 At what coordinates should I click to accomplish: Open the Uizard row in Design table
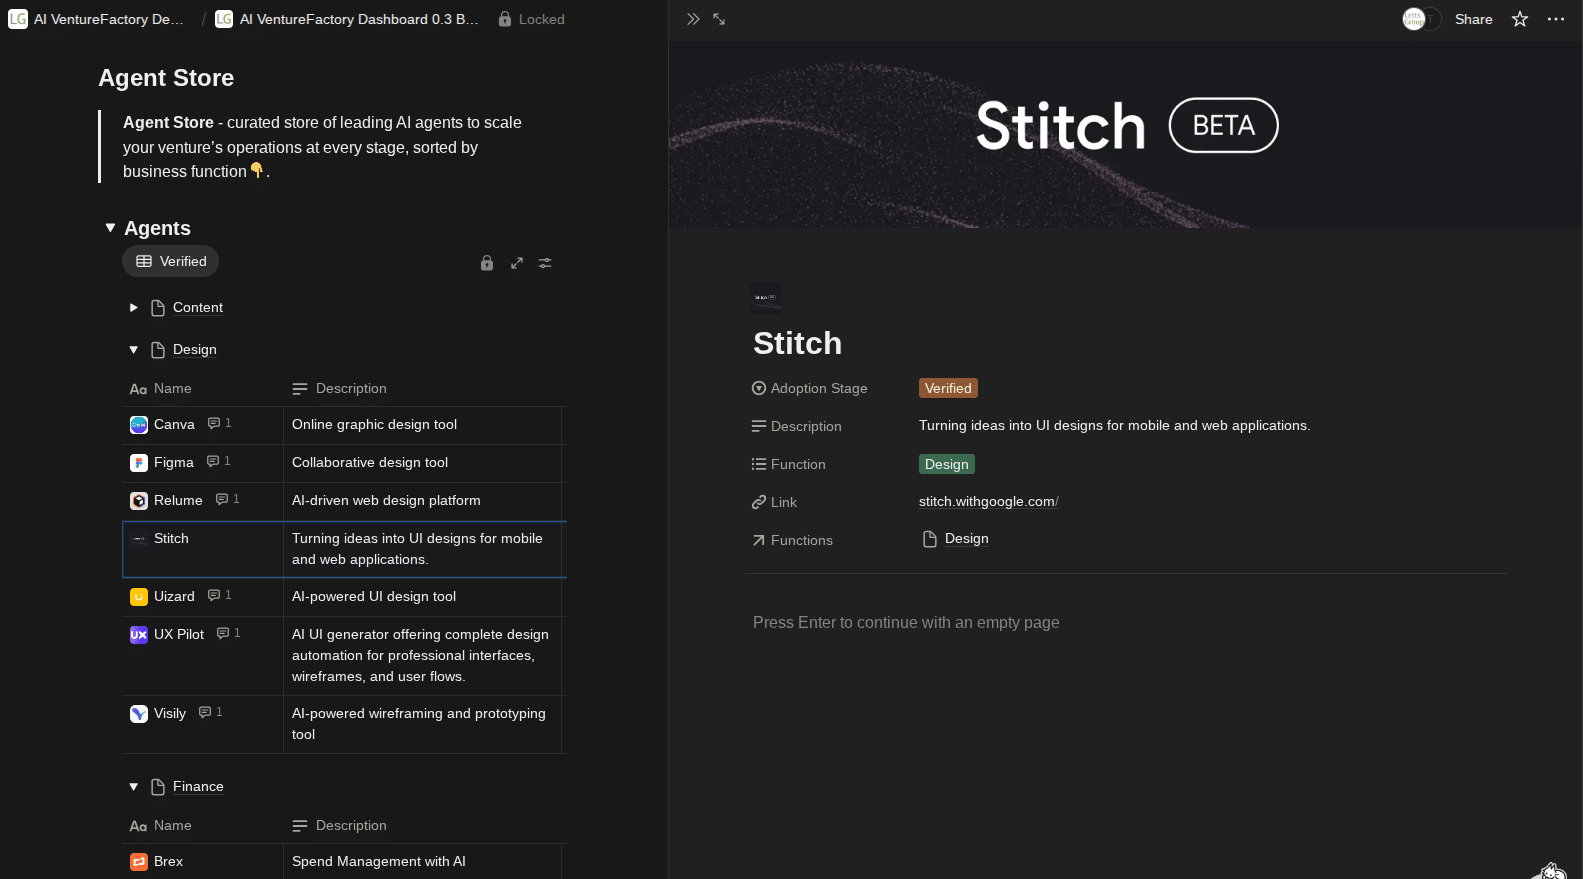174,597
